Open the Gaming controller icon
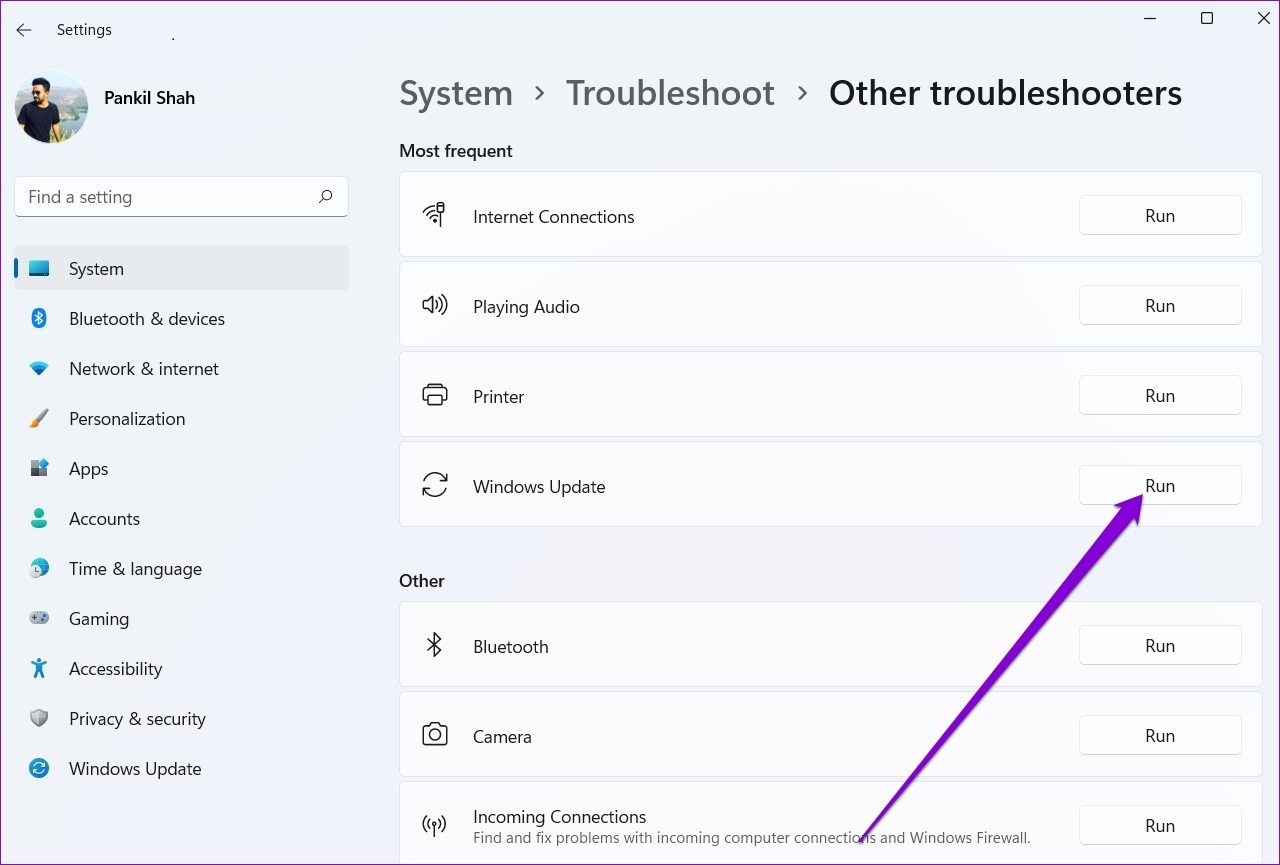The height and width of the screenshot is (865, 1280). tap(39, 619)
